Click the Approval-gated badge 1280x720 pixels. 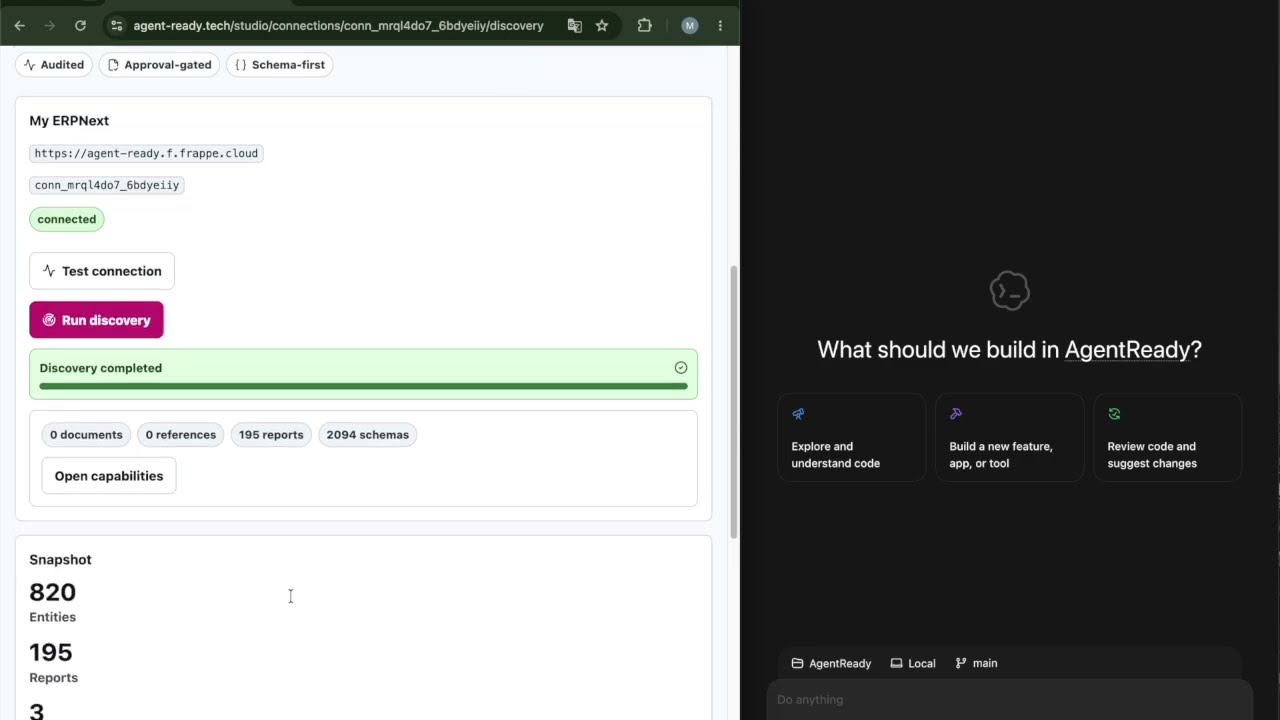159,65
